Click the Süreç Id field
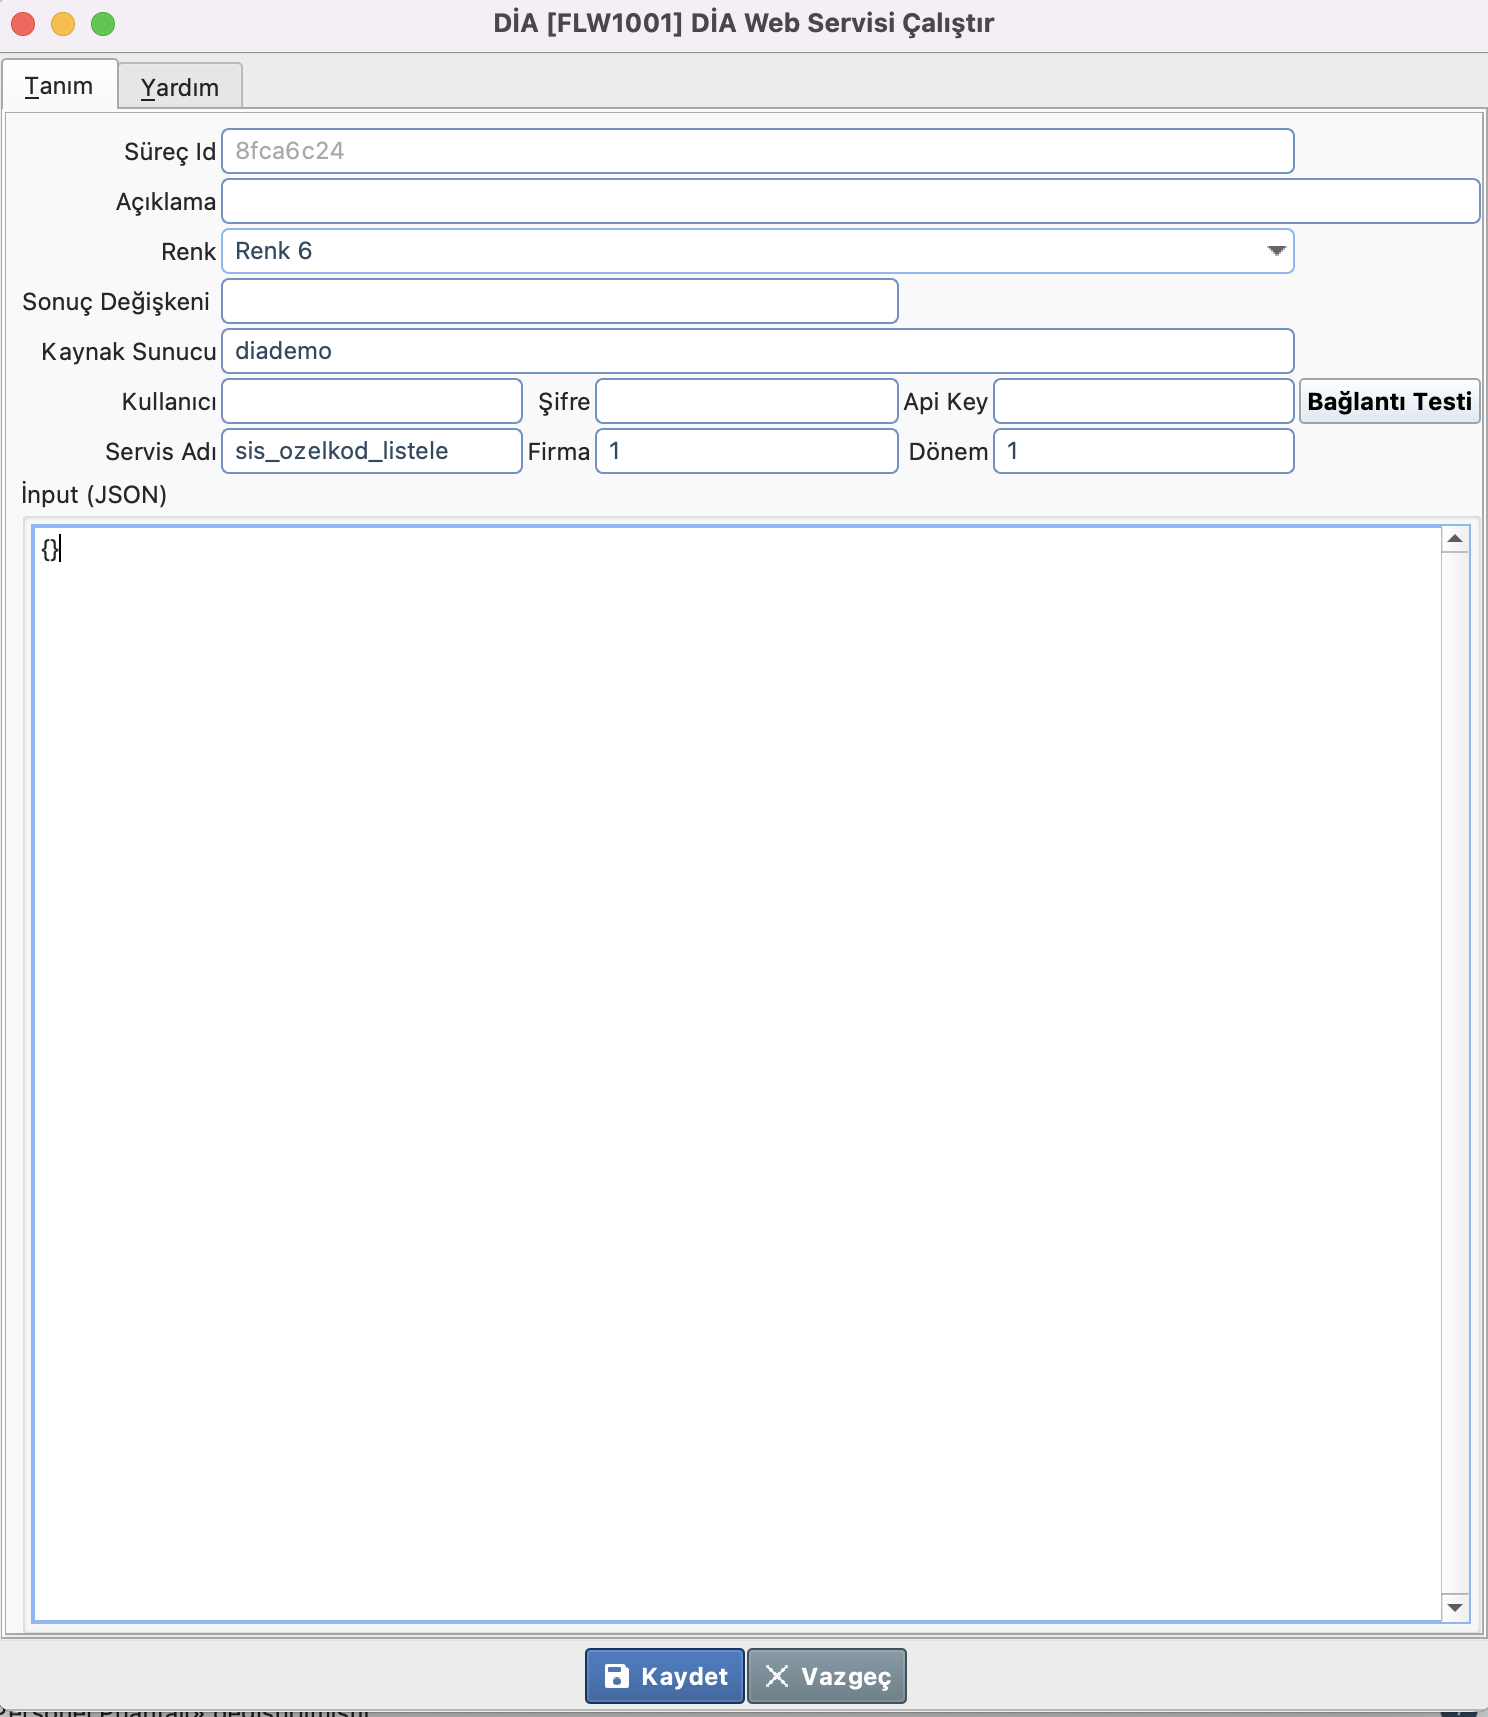This screenshot has height=1717, width=1488. (757, 151)
